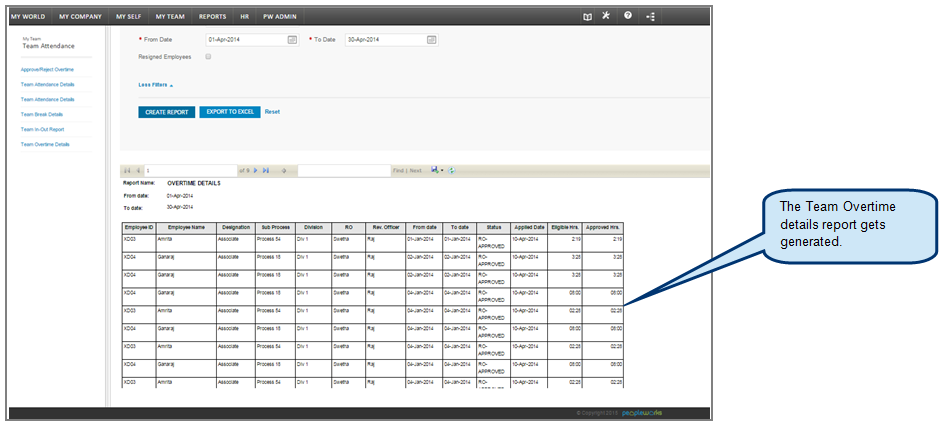
Task: Click the Sub Process column header
Action: tap(275, 228)
